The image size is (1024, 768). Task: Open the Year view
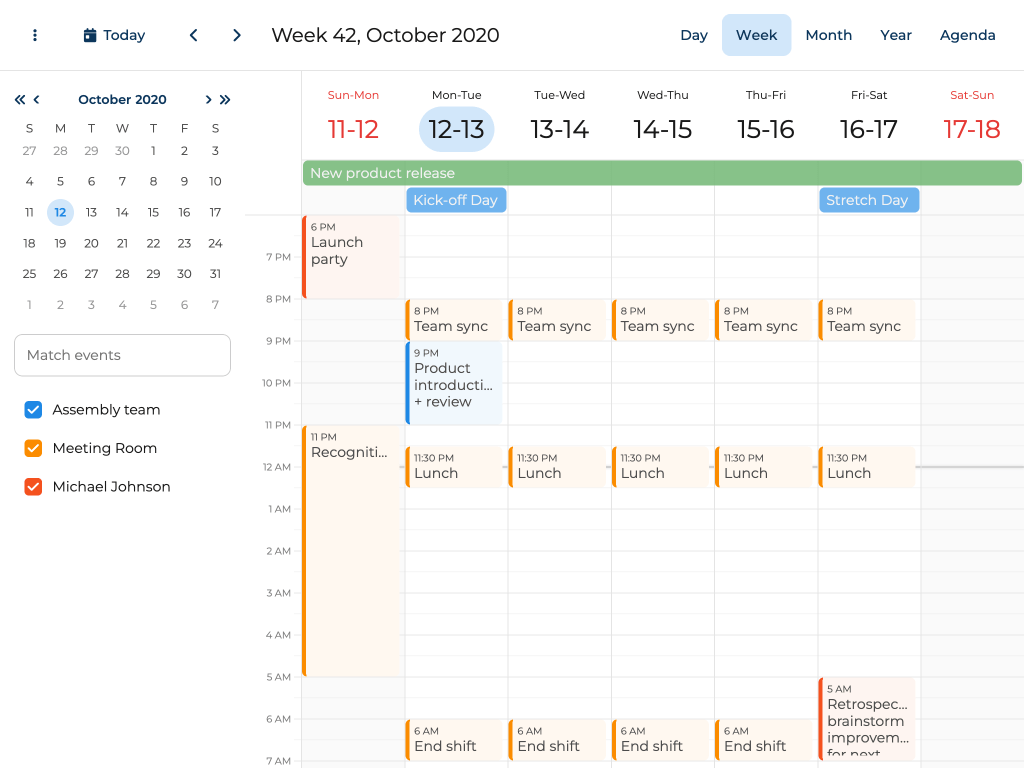click(895, 35)
